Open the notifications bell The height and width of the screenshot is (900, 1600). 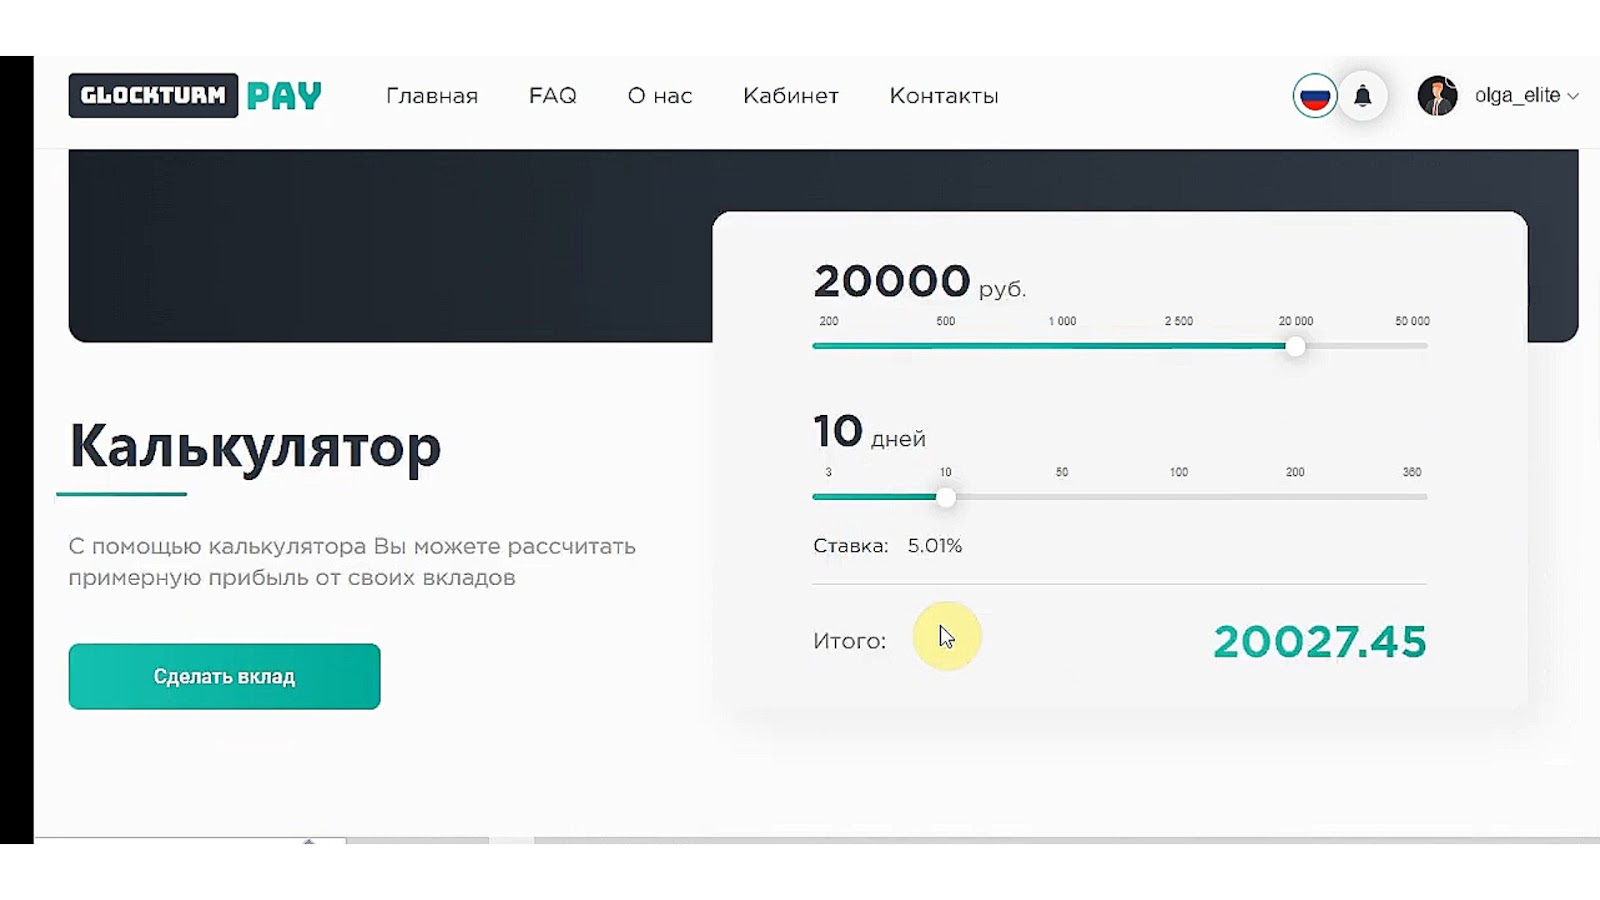tap(1362, 96)
